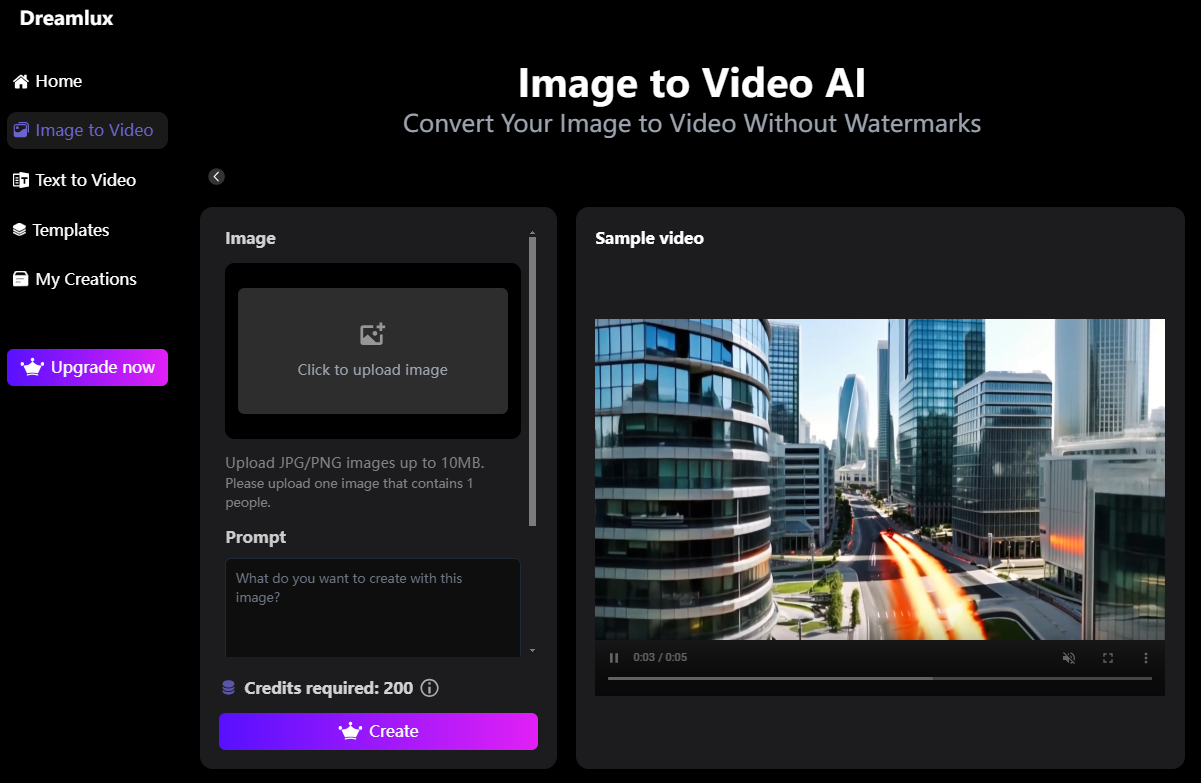Click the scroll up arrow in panel
The width and height of the screenshot is (1201, 783).
(x=532, y=233)
